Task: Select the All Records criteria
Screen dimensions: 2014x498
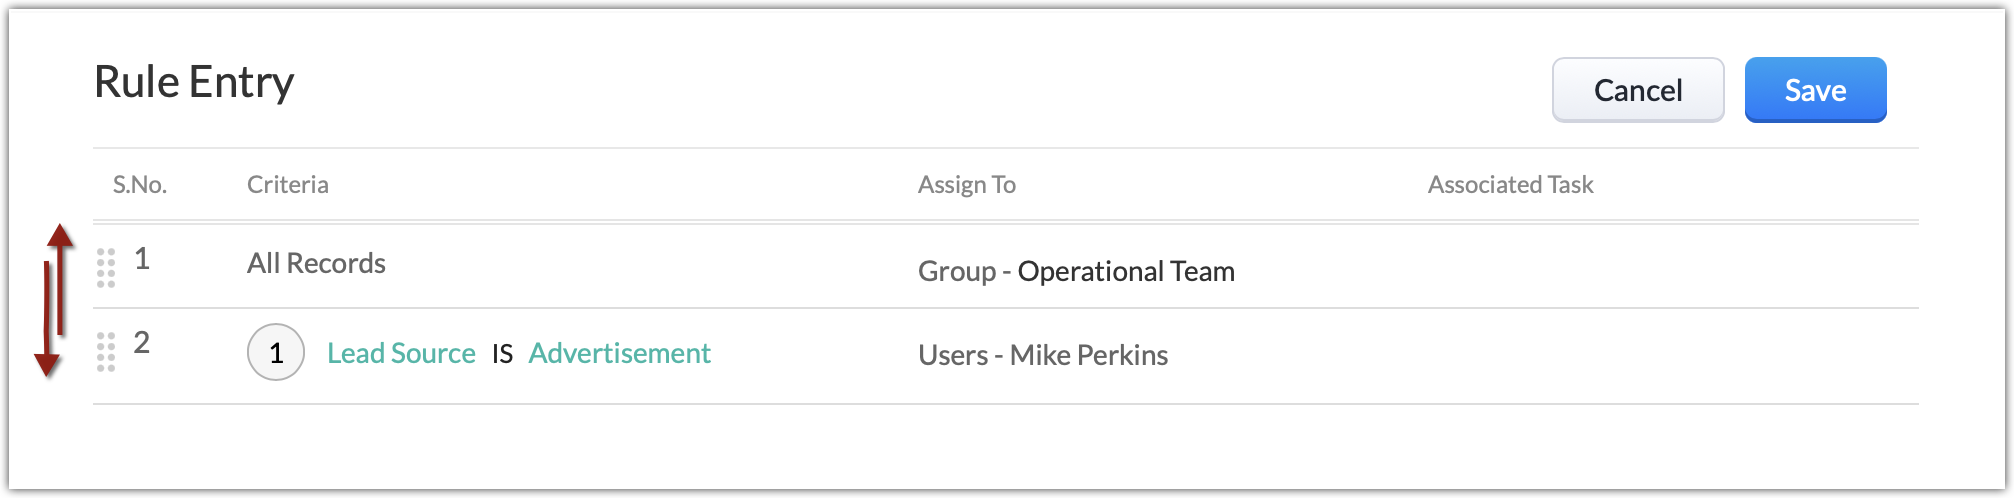Action: coord(316,263)
